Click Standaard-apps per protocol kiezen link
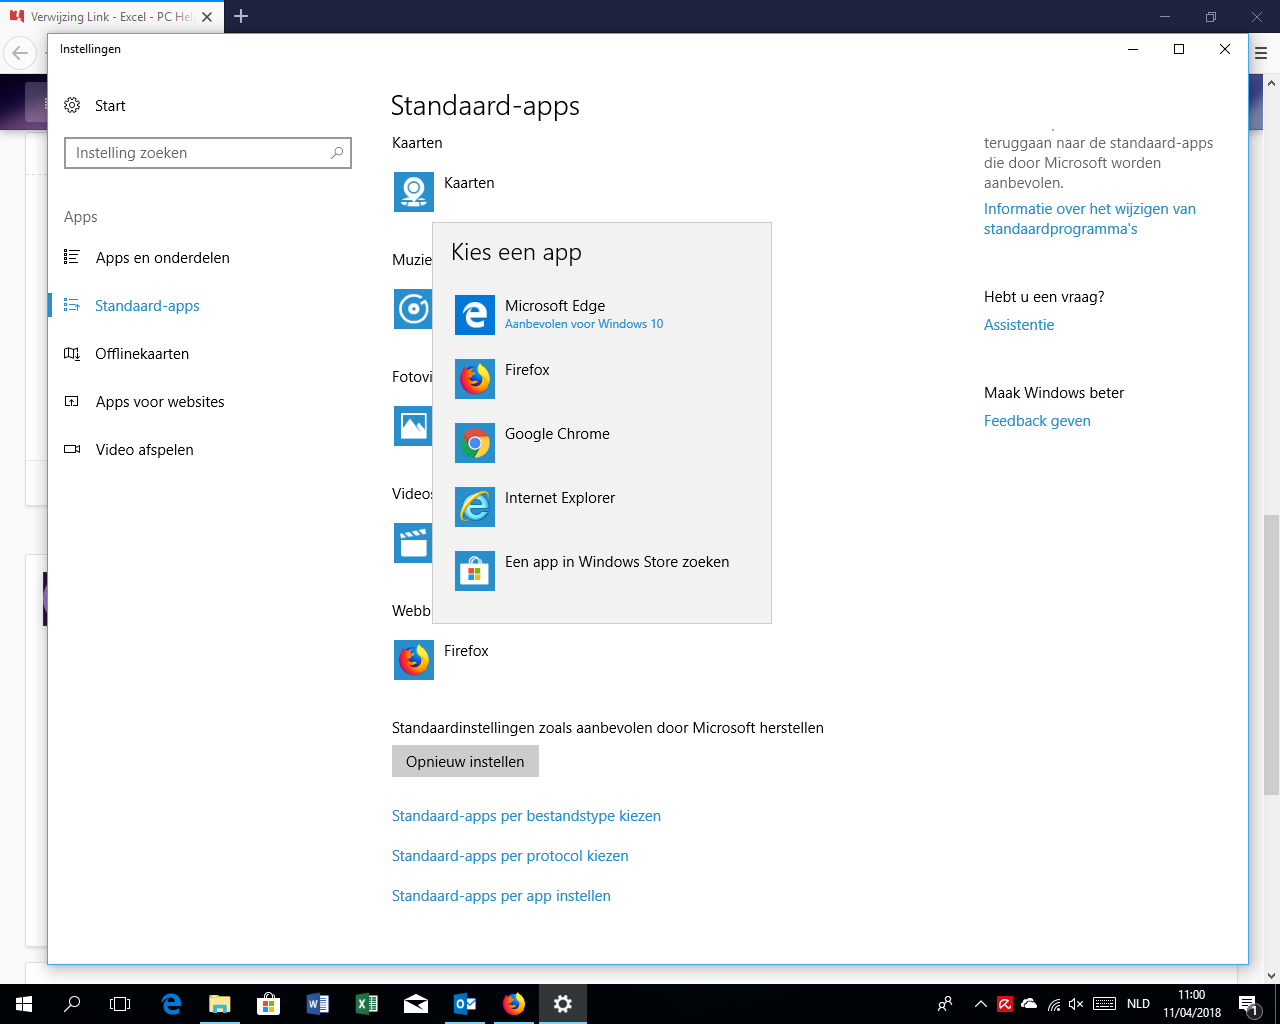This screenshot has width=1280, height=1024. (510, 856)
